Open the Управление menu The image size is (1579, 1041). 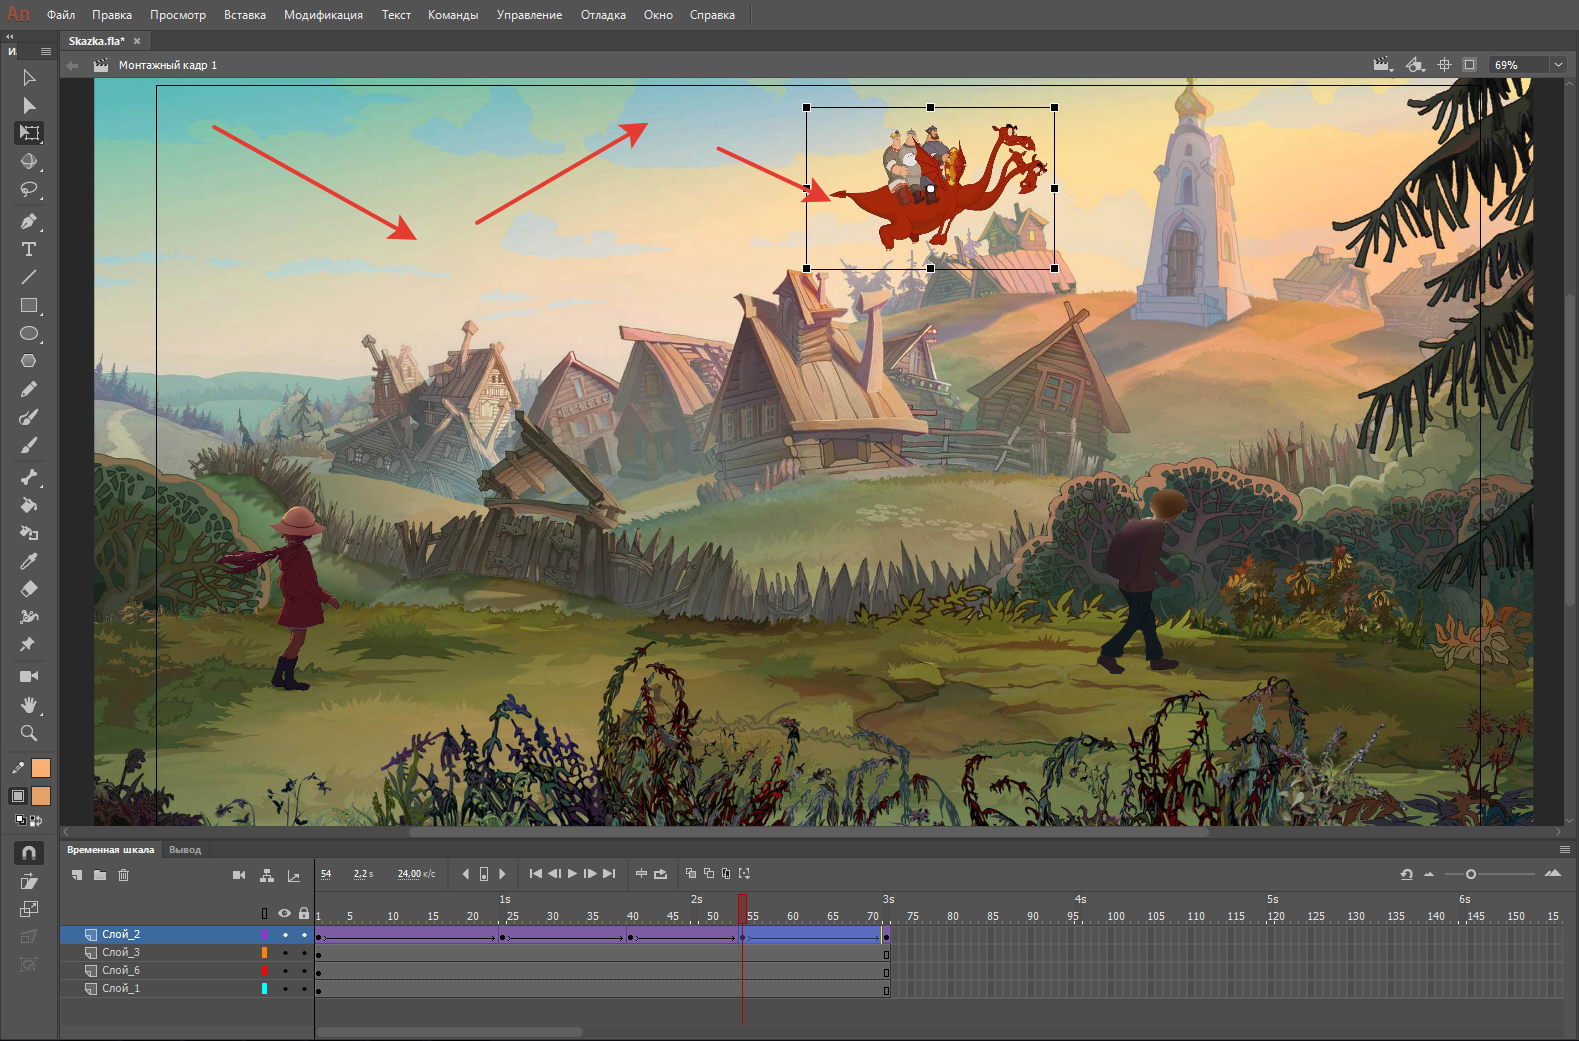coord(529,15)
